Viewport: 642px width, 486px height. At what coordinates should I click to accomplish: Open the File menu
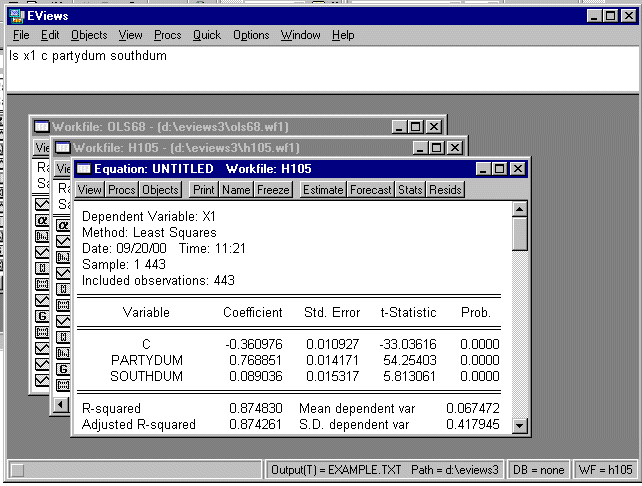click(x=21, y=35)
